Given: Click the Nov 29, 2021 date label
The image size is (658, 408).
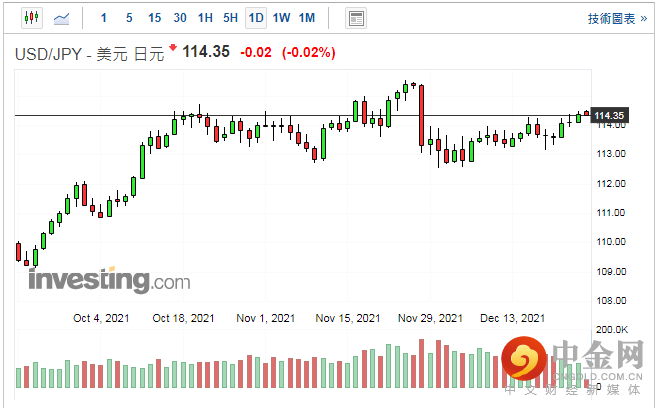Looking at the screenshot, I should coord(430,318).
